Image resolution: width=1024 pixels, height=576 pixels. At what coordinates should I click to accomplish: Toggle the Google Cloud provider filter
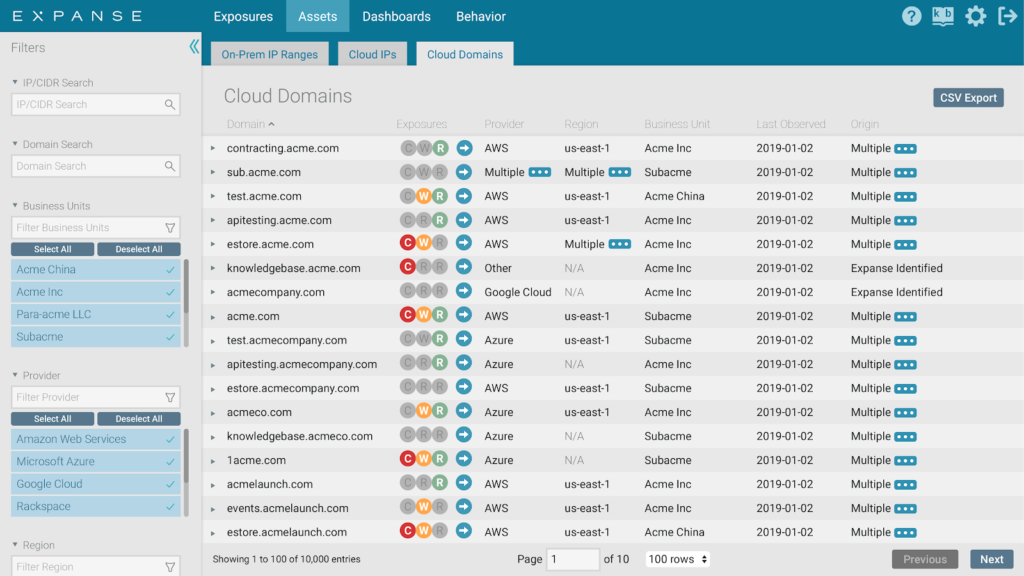[95, 484]
